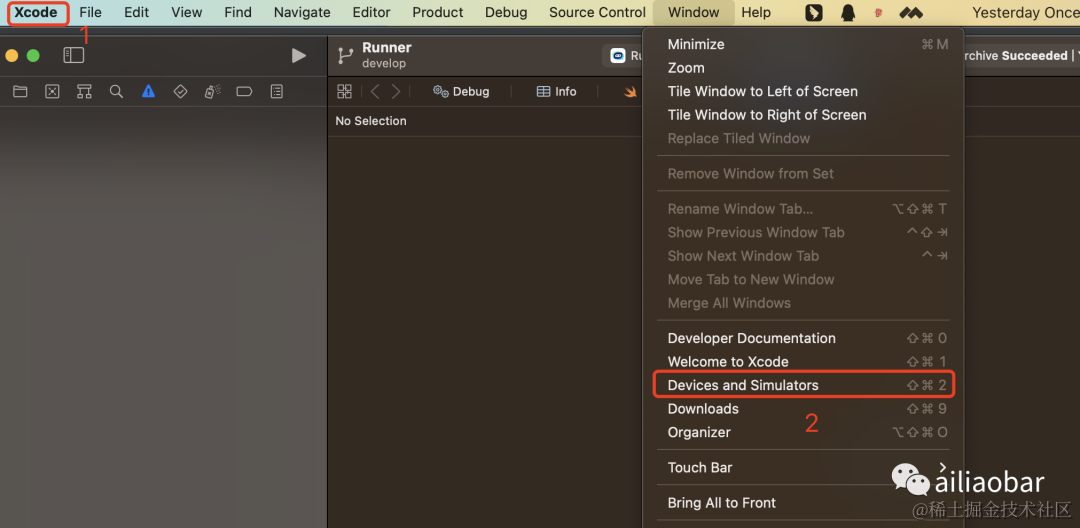1080x528 pixels.
Task: Choose Bring All to Front
Action: coord(802,503)
